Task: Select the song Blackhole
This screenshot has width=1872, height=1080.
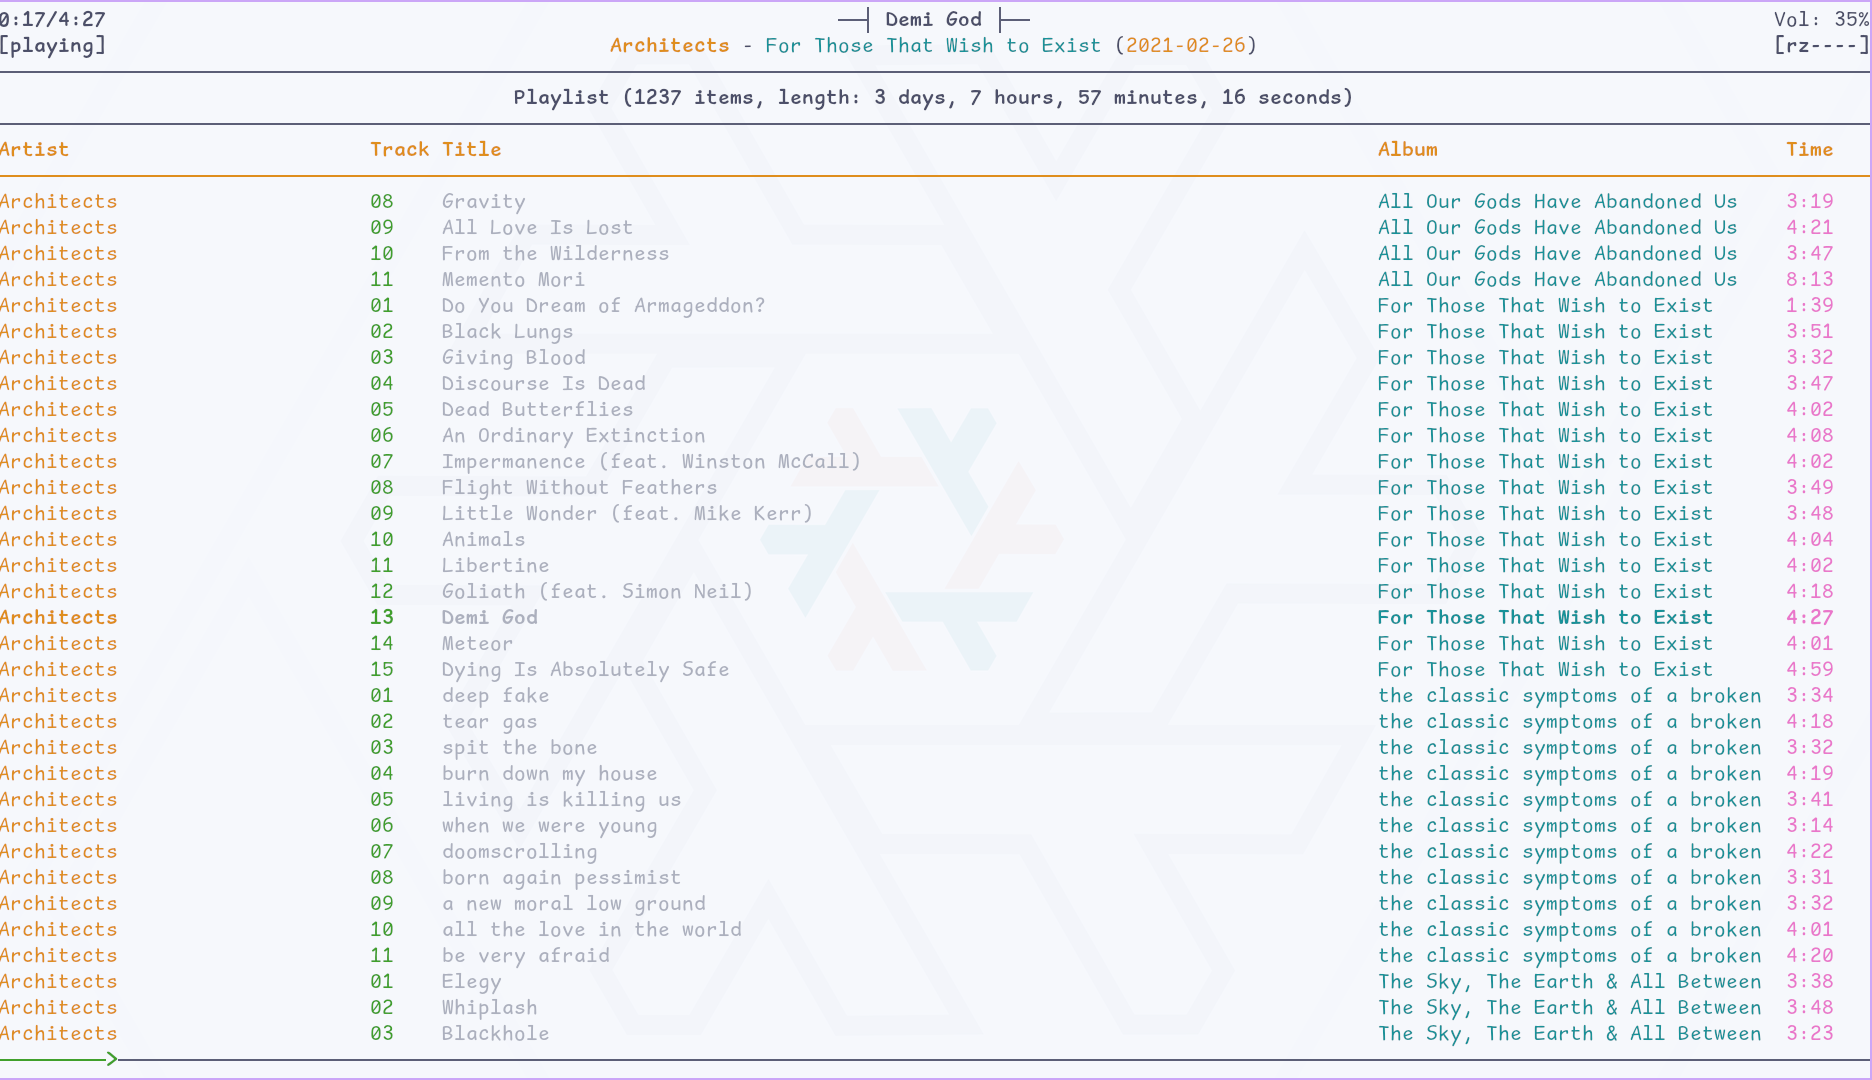Action: (495, 1033)
